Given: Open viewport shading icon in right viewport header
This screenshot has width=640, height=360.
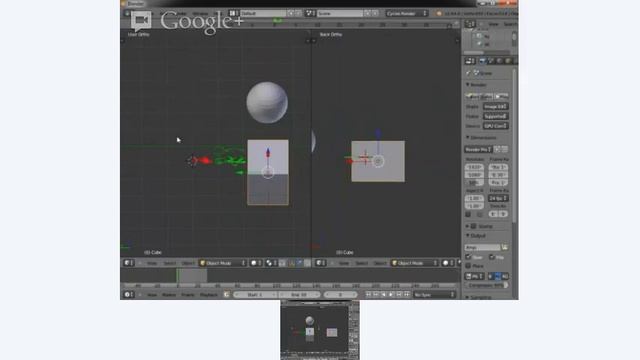Looking at the screenshot, I should tap(448, 263).
